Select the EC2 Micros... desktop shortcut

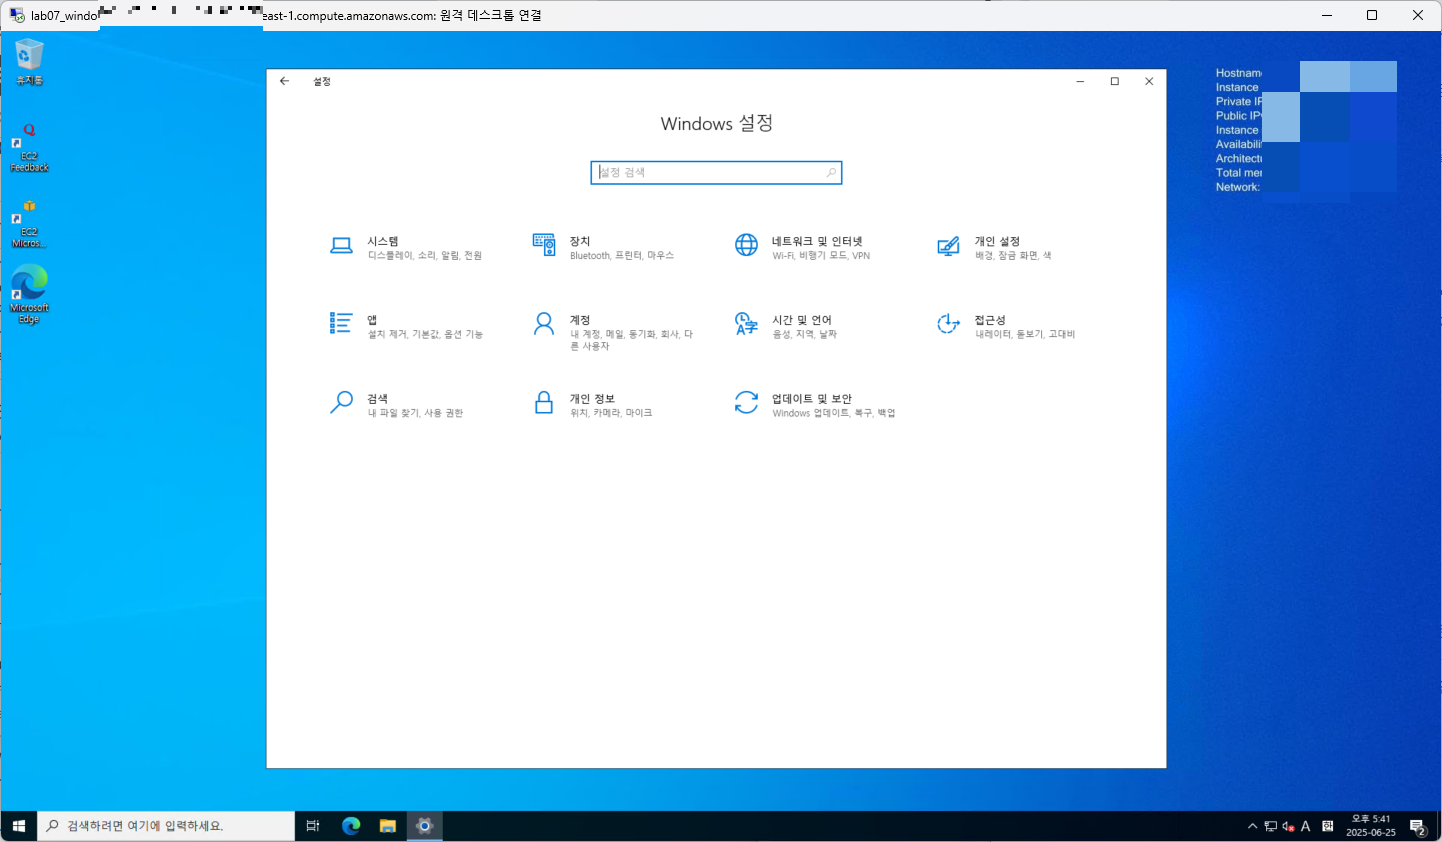tap(30, 224)
